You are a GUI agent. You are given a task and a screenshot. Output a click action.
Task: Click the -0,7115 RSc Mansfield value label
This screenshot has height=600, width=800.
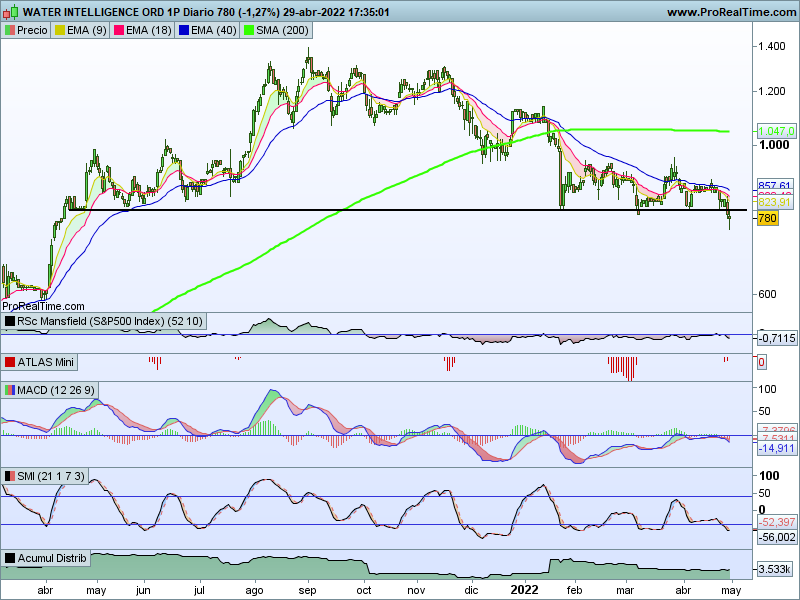click(x=777, y=338)
